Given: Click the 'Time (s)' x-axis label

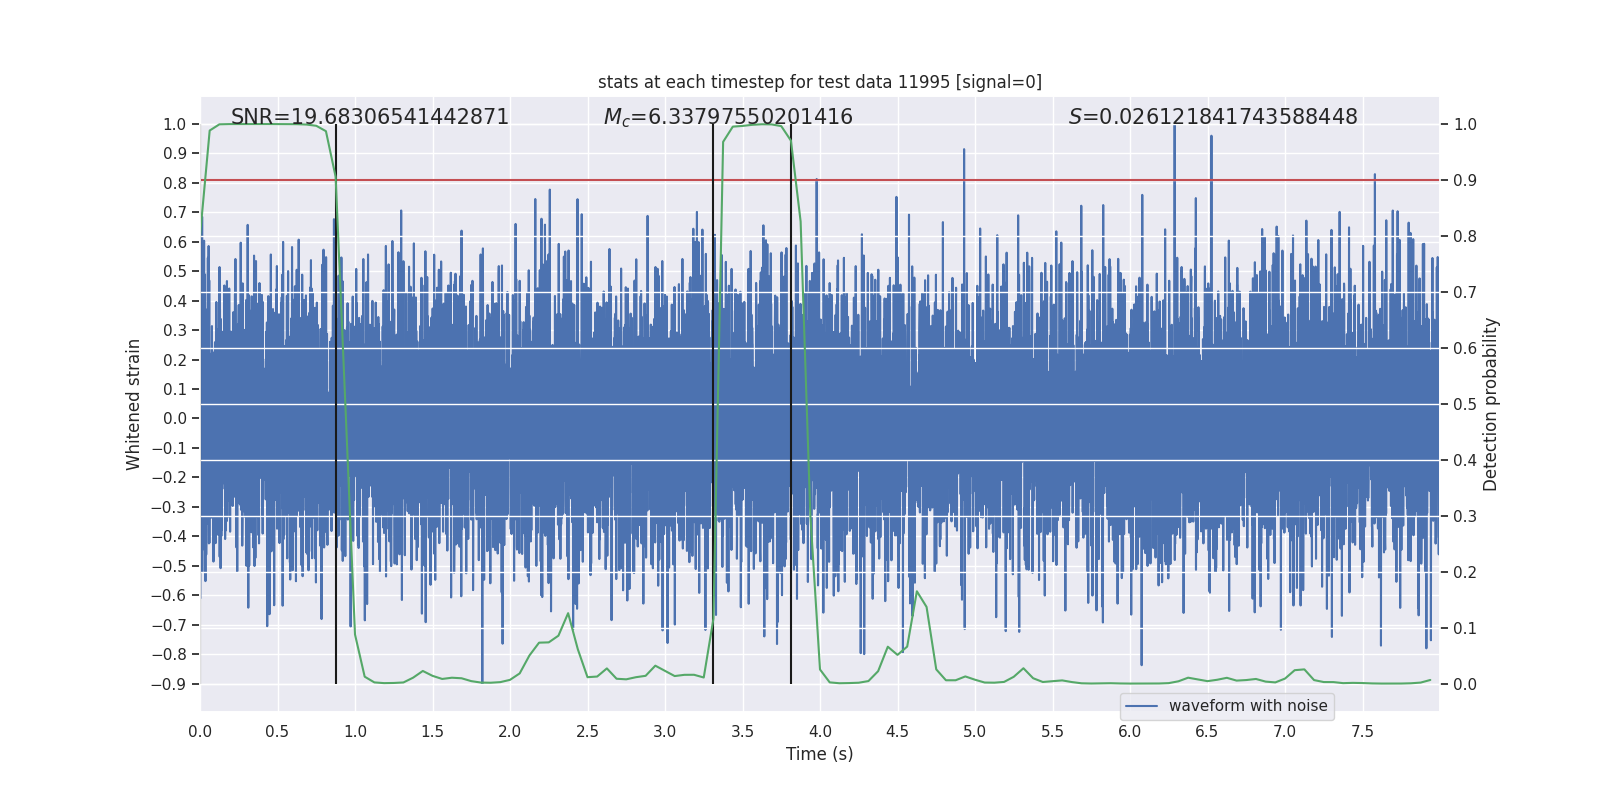Looking at the screenshot, I should point(820,754).
